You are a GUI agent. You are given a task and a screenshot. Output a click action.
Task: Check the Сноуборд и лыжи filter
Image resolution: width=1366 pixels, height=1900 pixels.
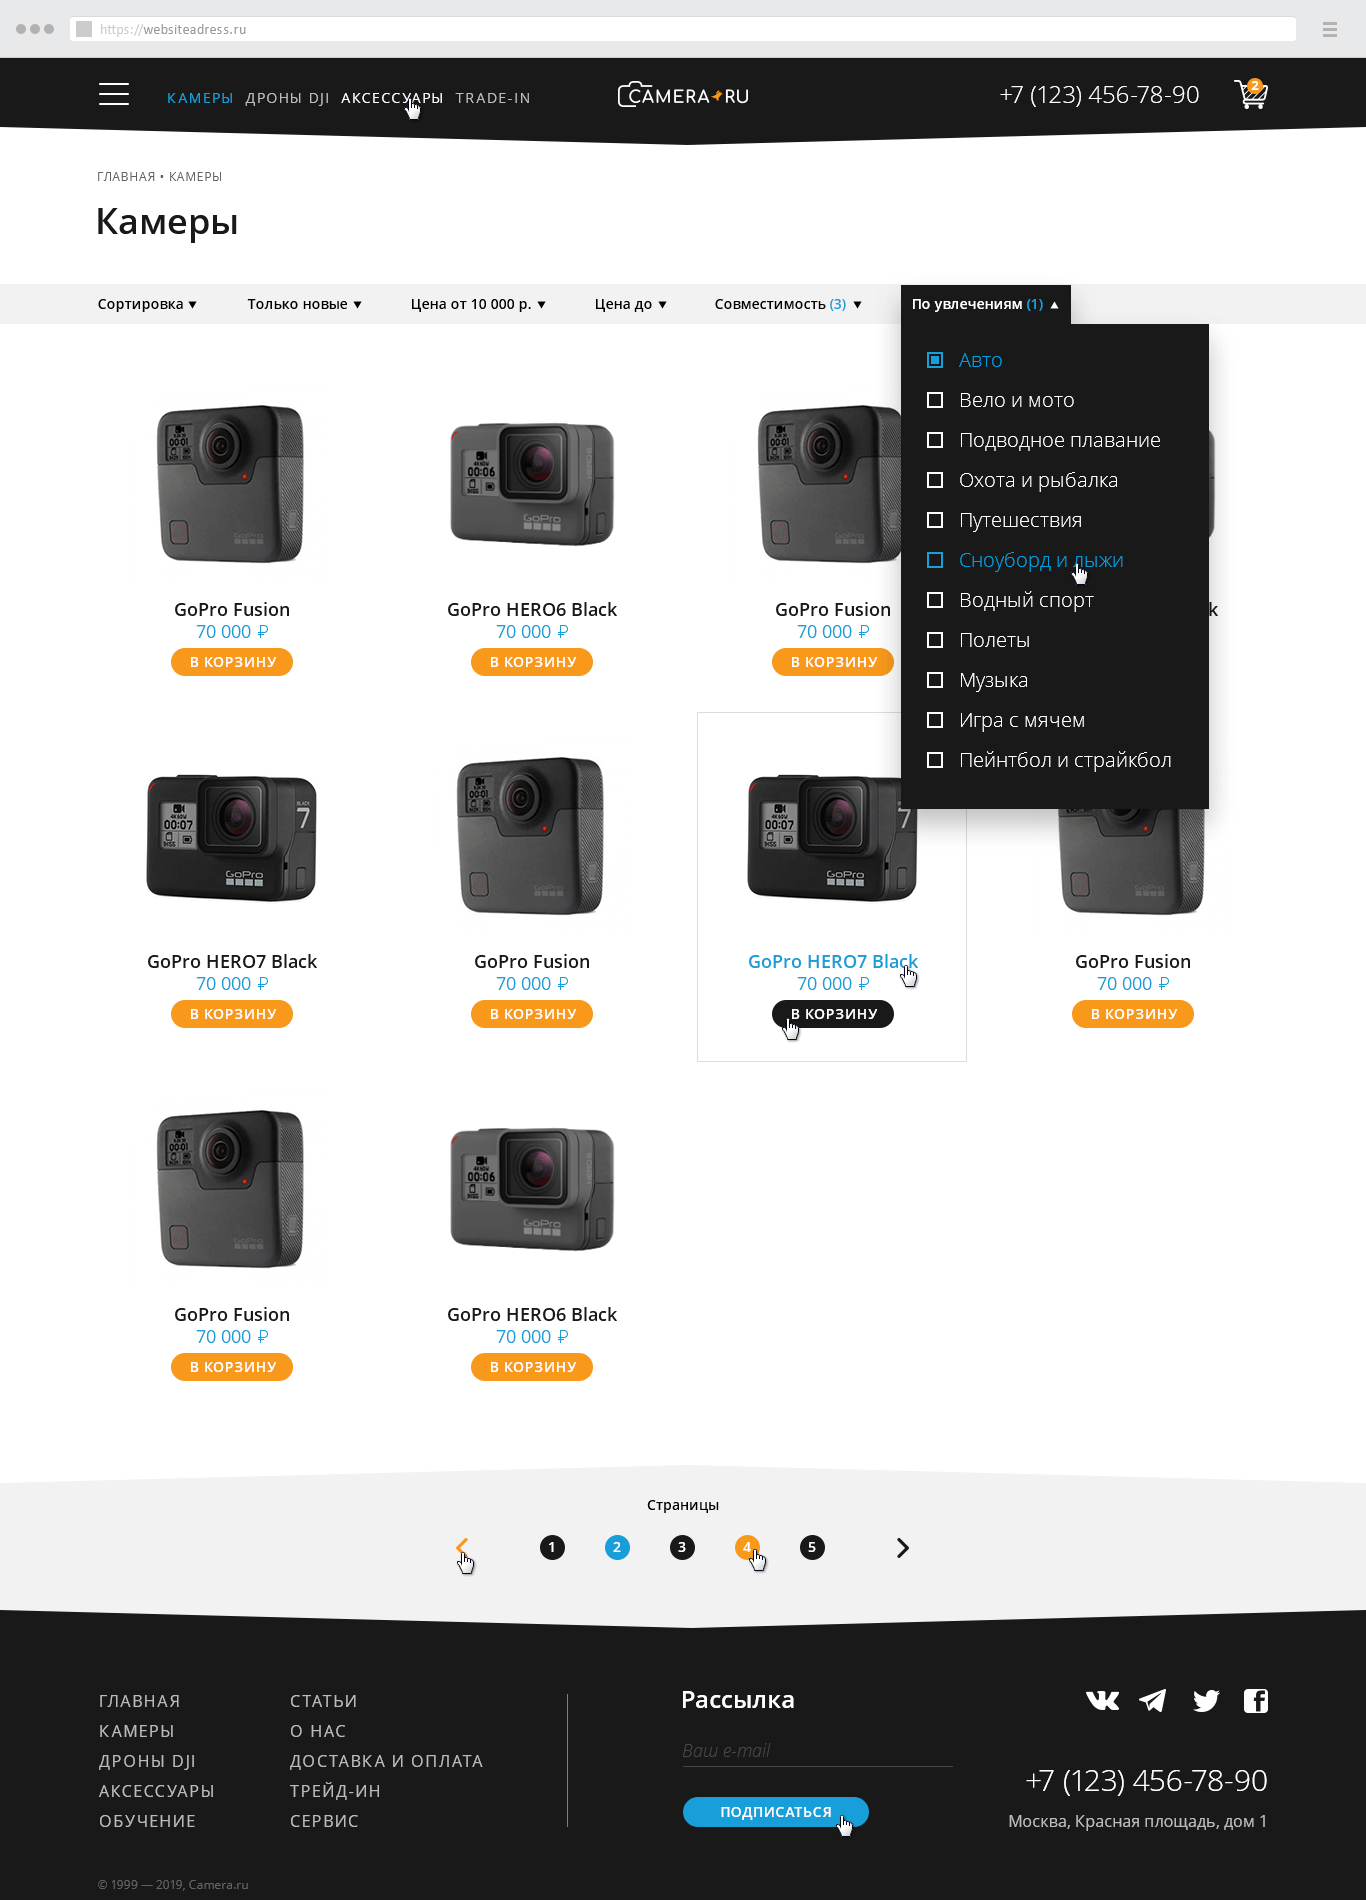935,560
